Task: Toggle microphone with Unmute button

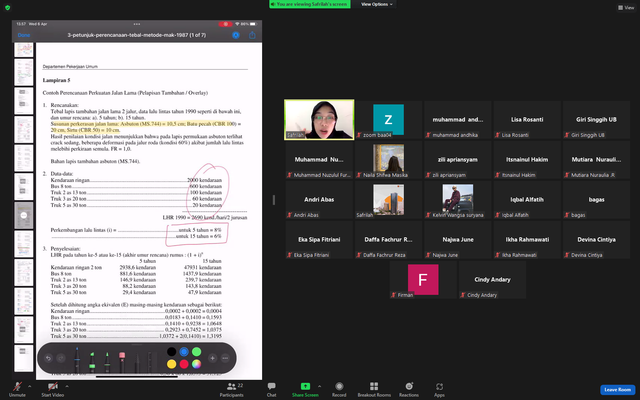Action: (17, 390)
